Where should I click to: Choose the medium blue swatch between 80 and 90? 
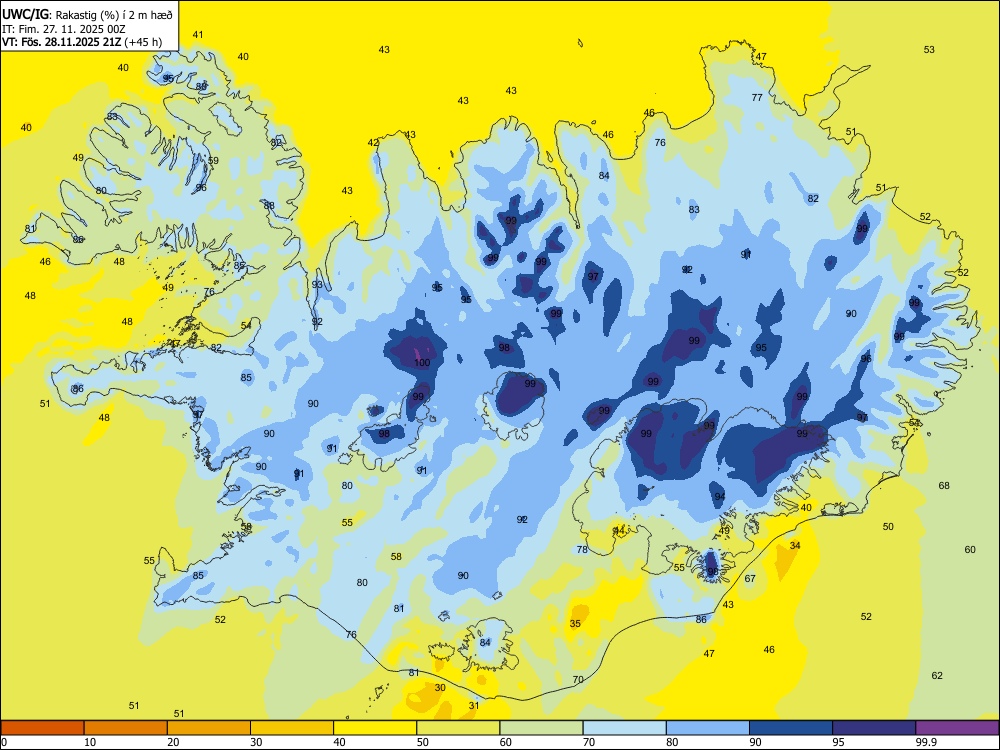[x=708, y=728]
